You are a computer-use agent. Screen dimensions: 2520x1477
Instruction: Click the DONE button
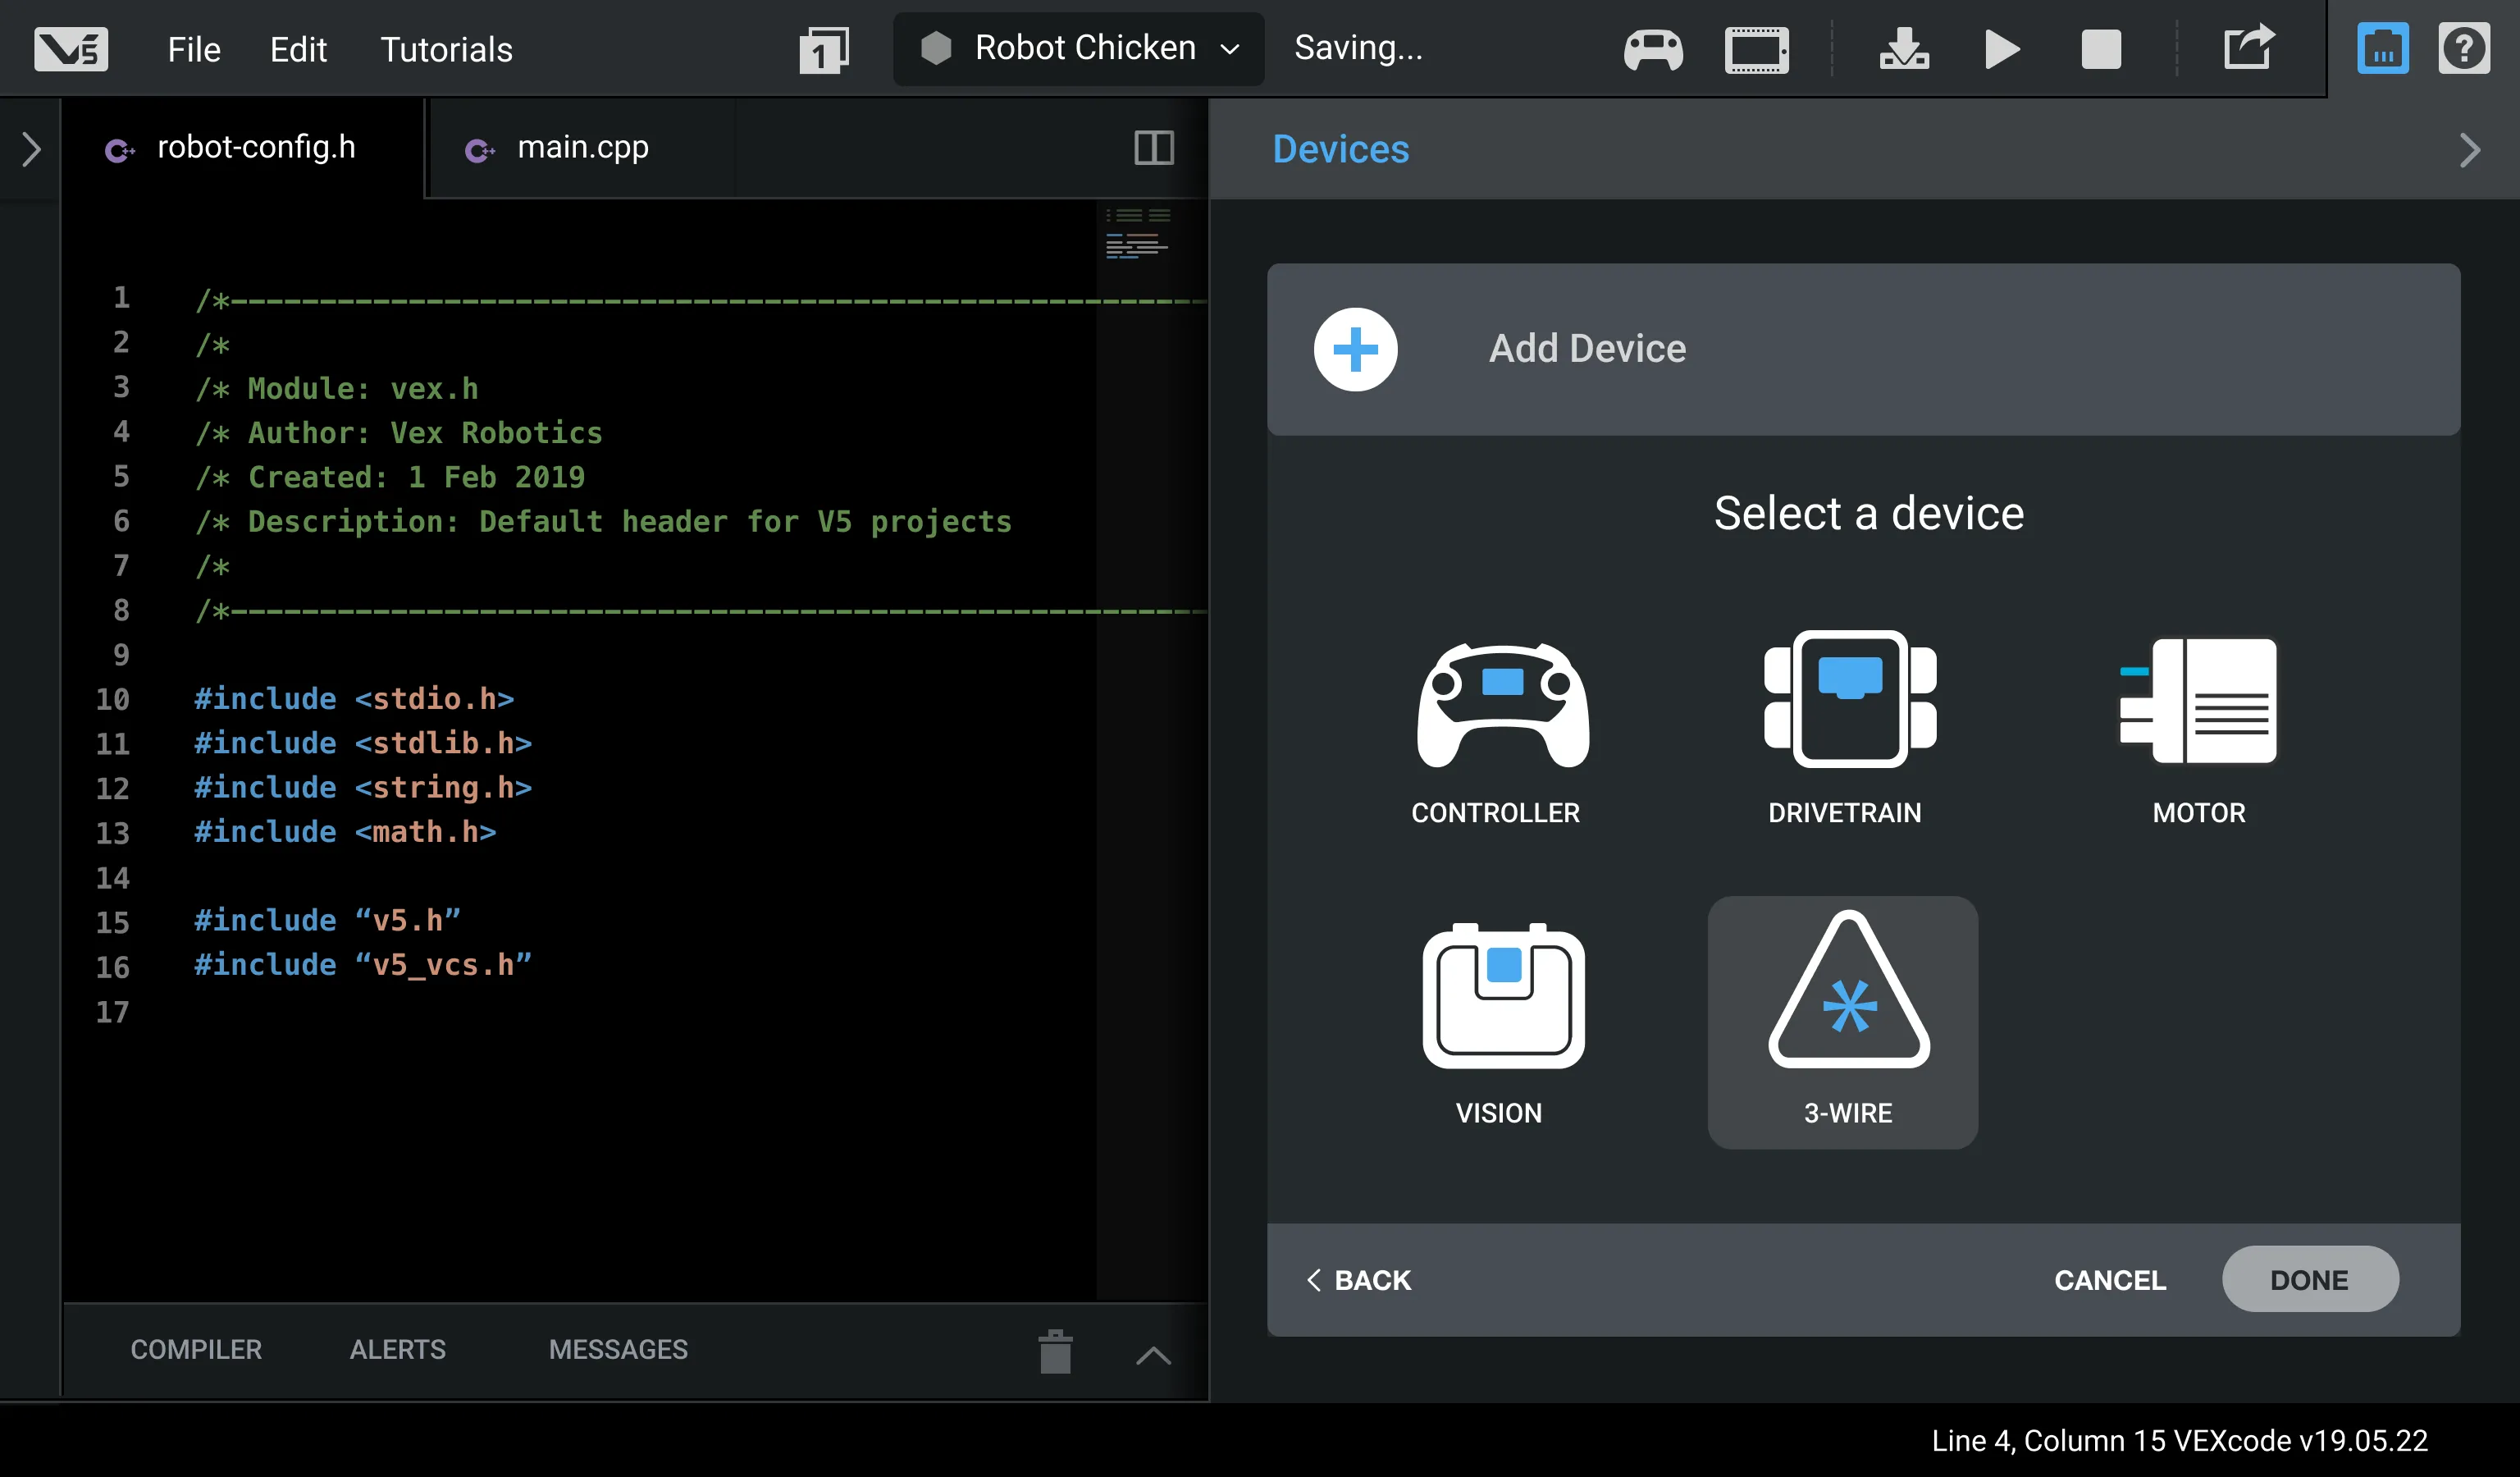[x=2308, y=1279]
